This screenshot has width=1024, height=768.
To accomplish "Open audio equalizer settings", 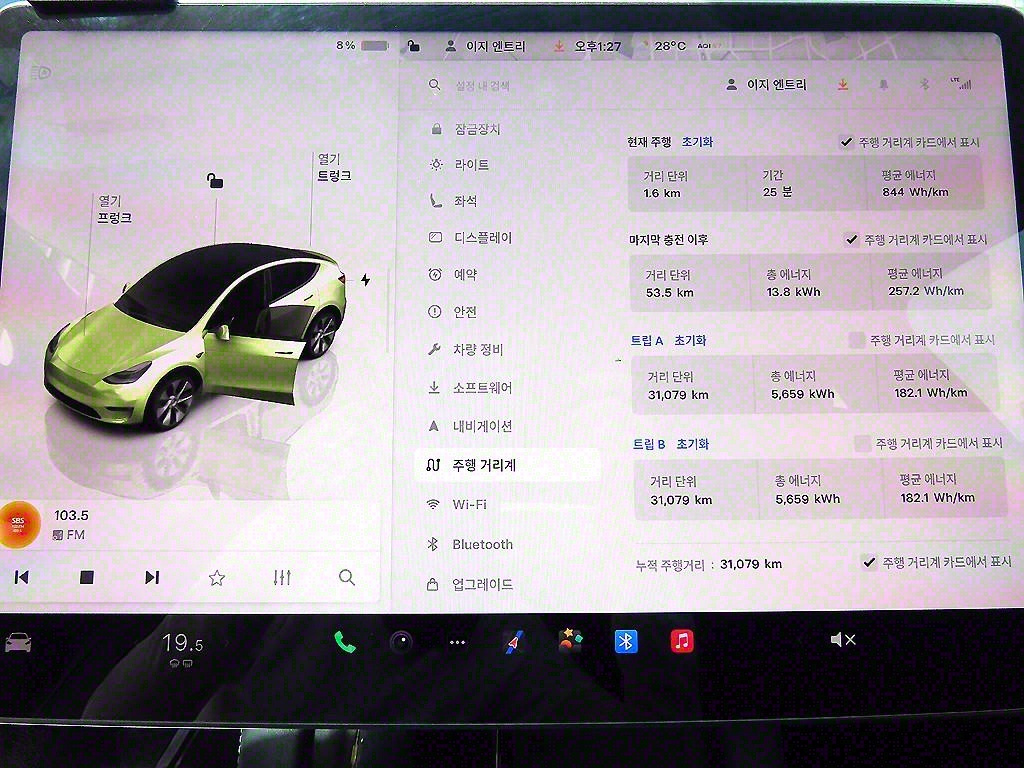I will (282, 577).
